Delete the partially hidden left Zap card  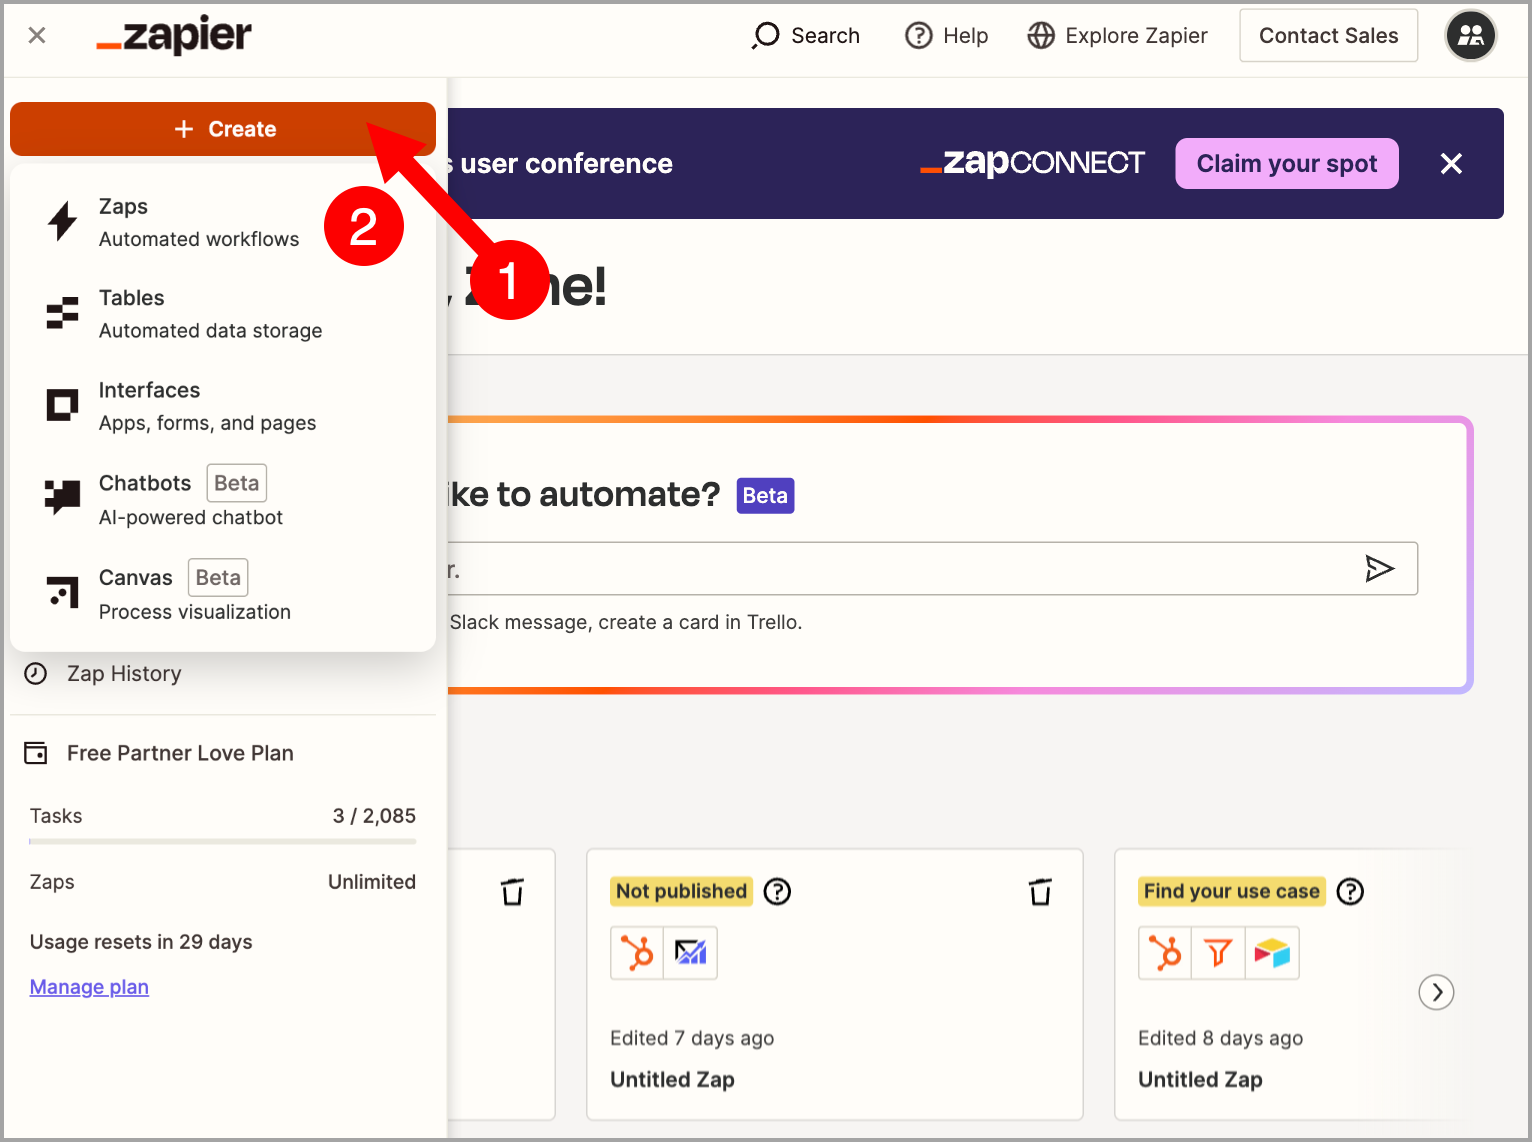pos(512,891)
